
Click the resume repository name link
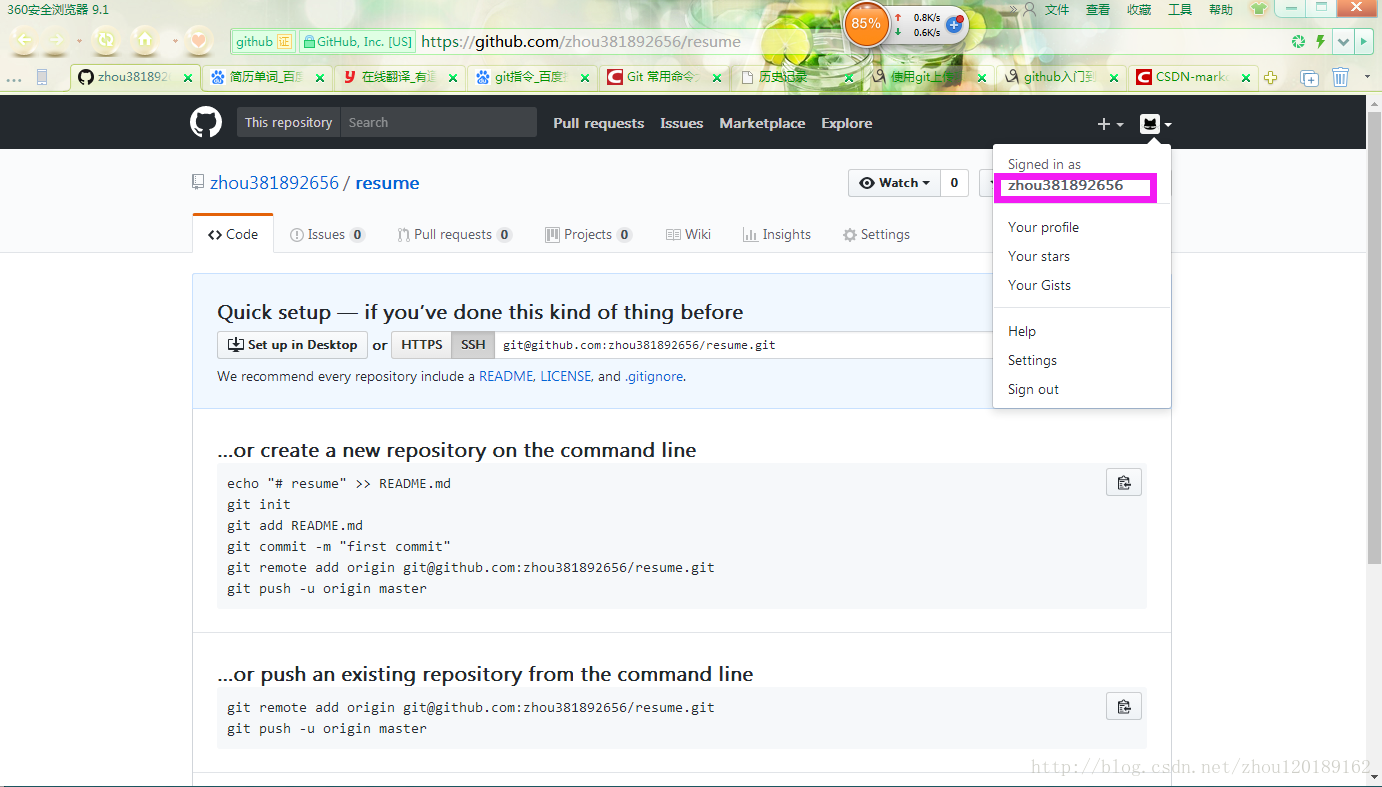[x=387, y=183]
